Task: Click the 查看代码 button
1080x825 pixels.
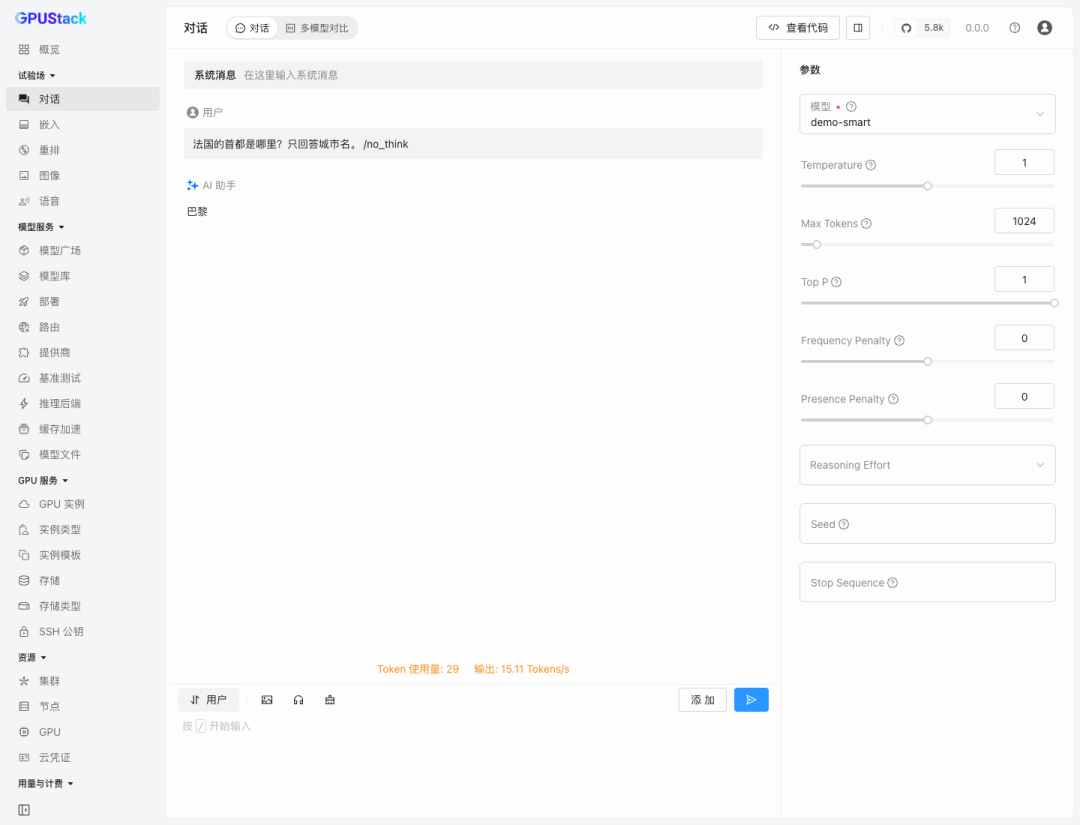Action: point(798,28)
